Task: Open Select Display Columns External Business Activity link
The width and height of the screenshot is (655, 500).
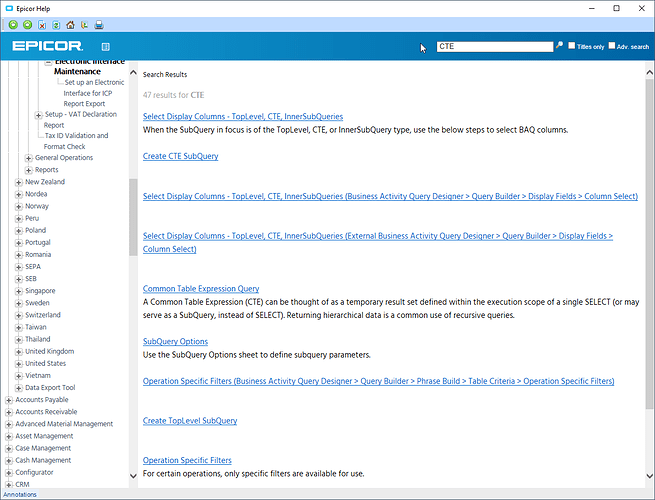Action: 378,242
